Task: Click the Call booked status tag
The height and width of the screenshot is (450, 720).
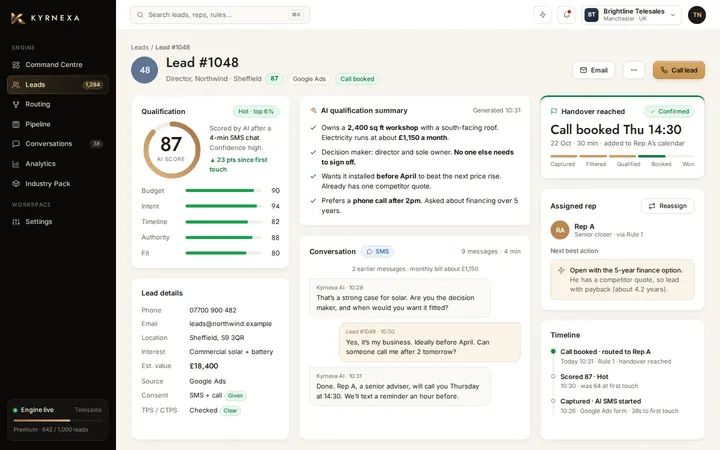Action: click(357, 79)
